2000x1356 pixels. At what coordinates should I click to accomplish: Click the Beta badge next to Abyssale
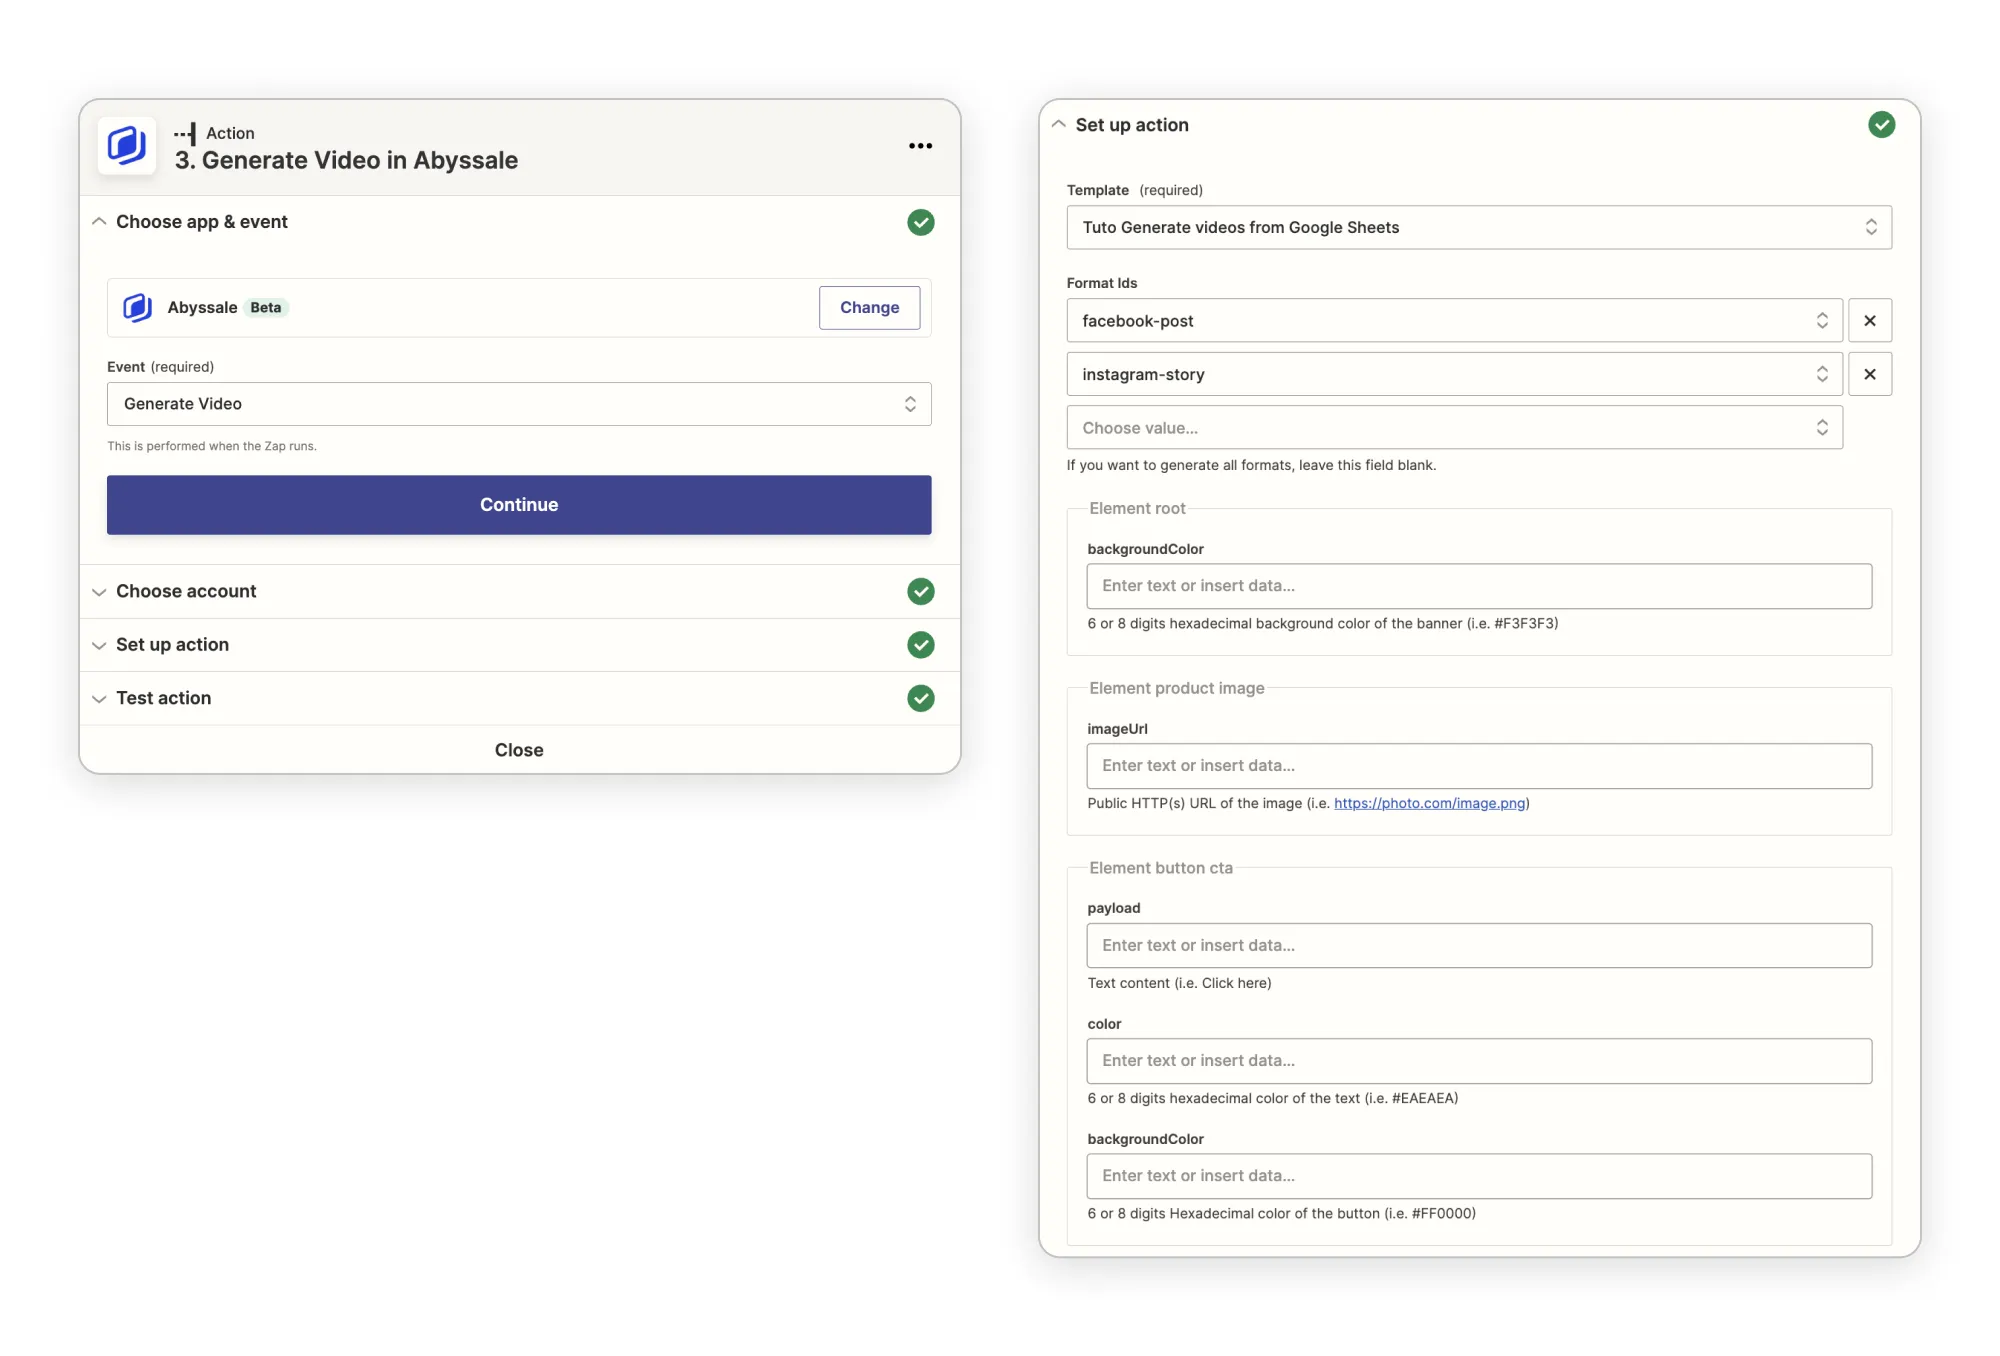click(265, 308)
